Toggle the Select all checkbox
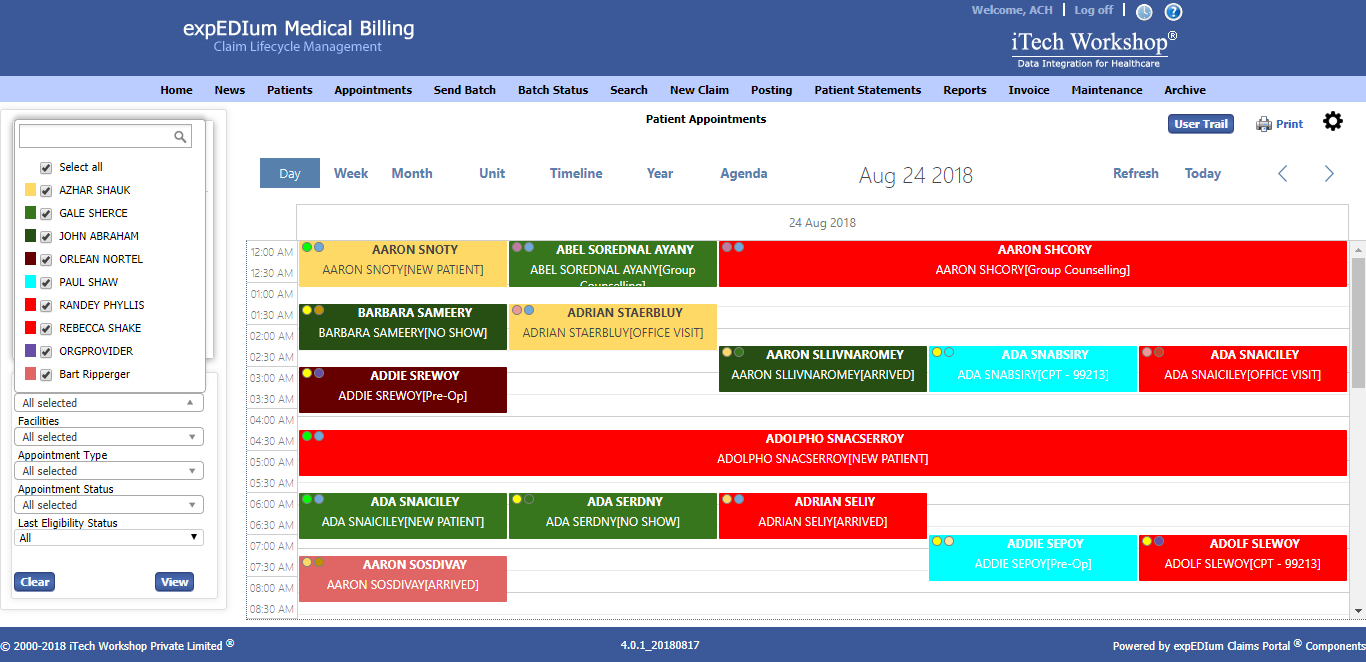This screenshot has width=1366, height=662. 45,167
